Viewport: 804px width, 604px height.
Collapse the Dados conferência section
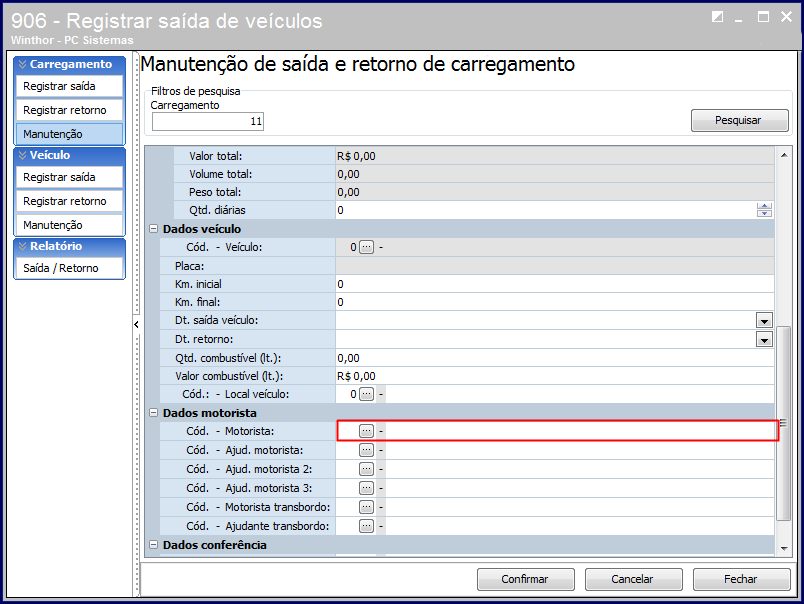click(x=153, y=545)
